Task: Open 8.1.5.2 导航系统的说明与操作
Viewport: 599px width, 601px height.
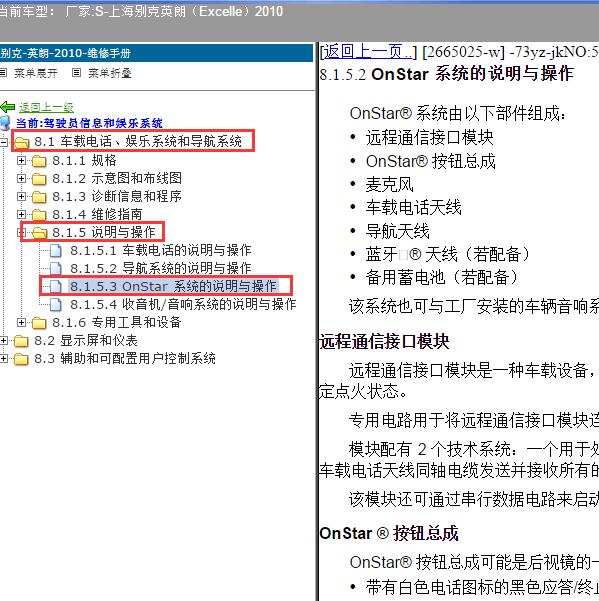Action: coord(161,268)
